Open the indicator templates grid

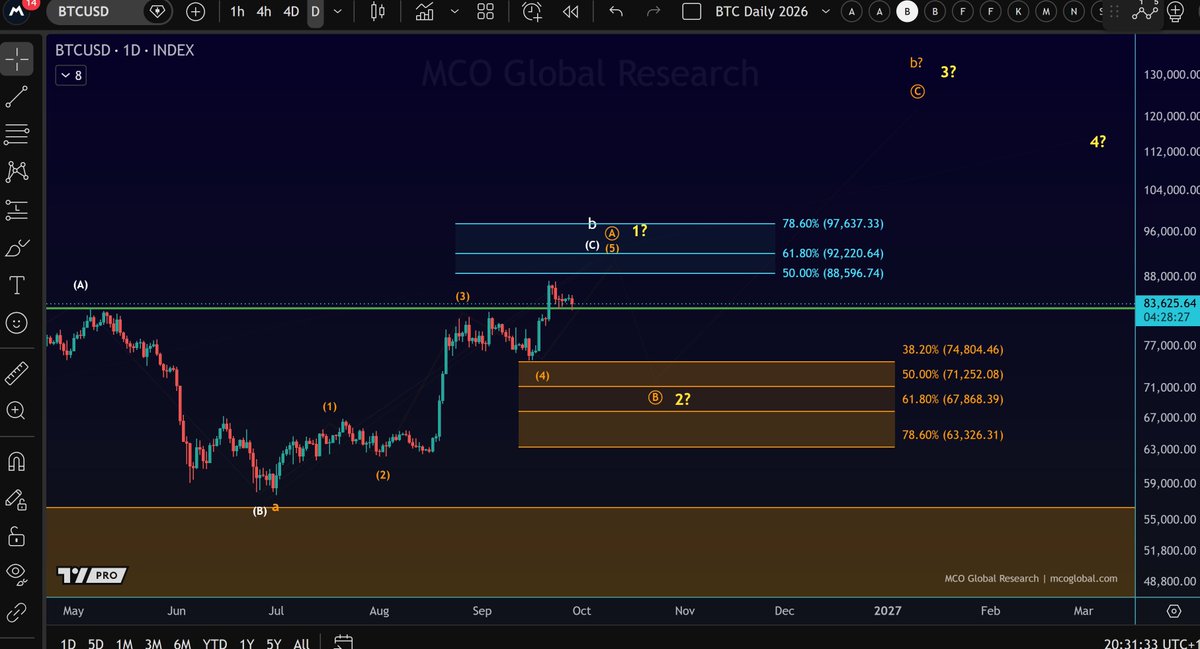[486, 12]
